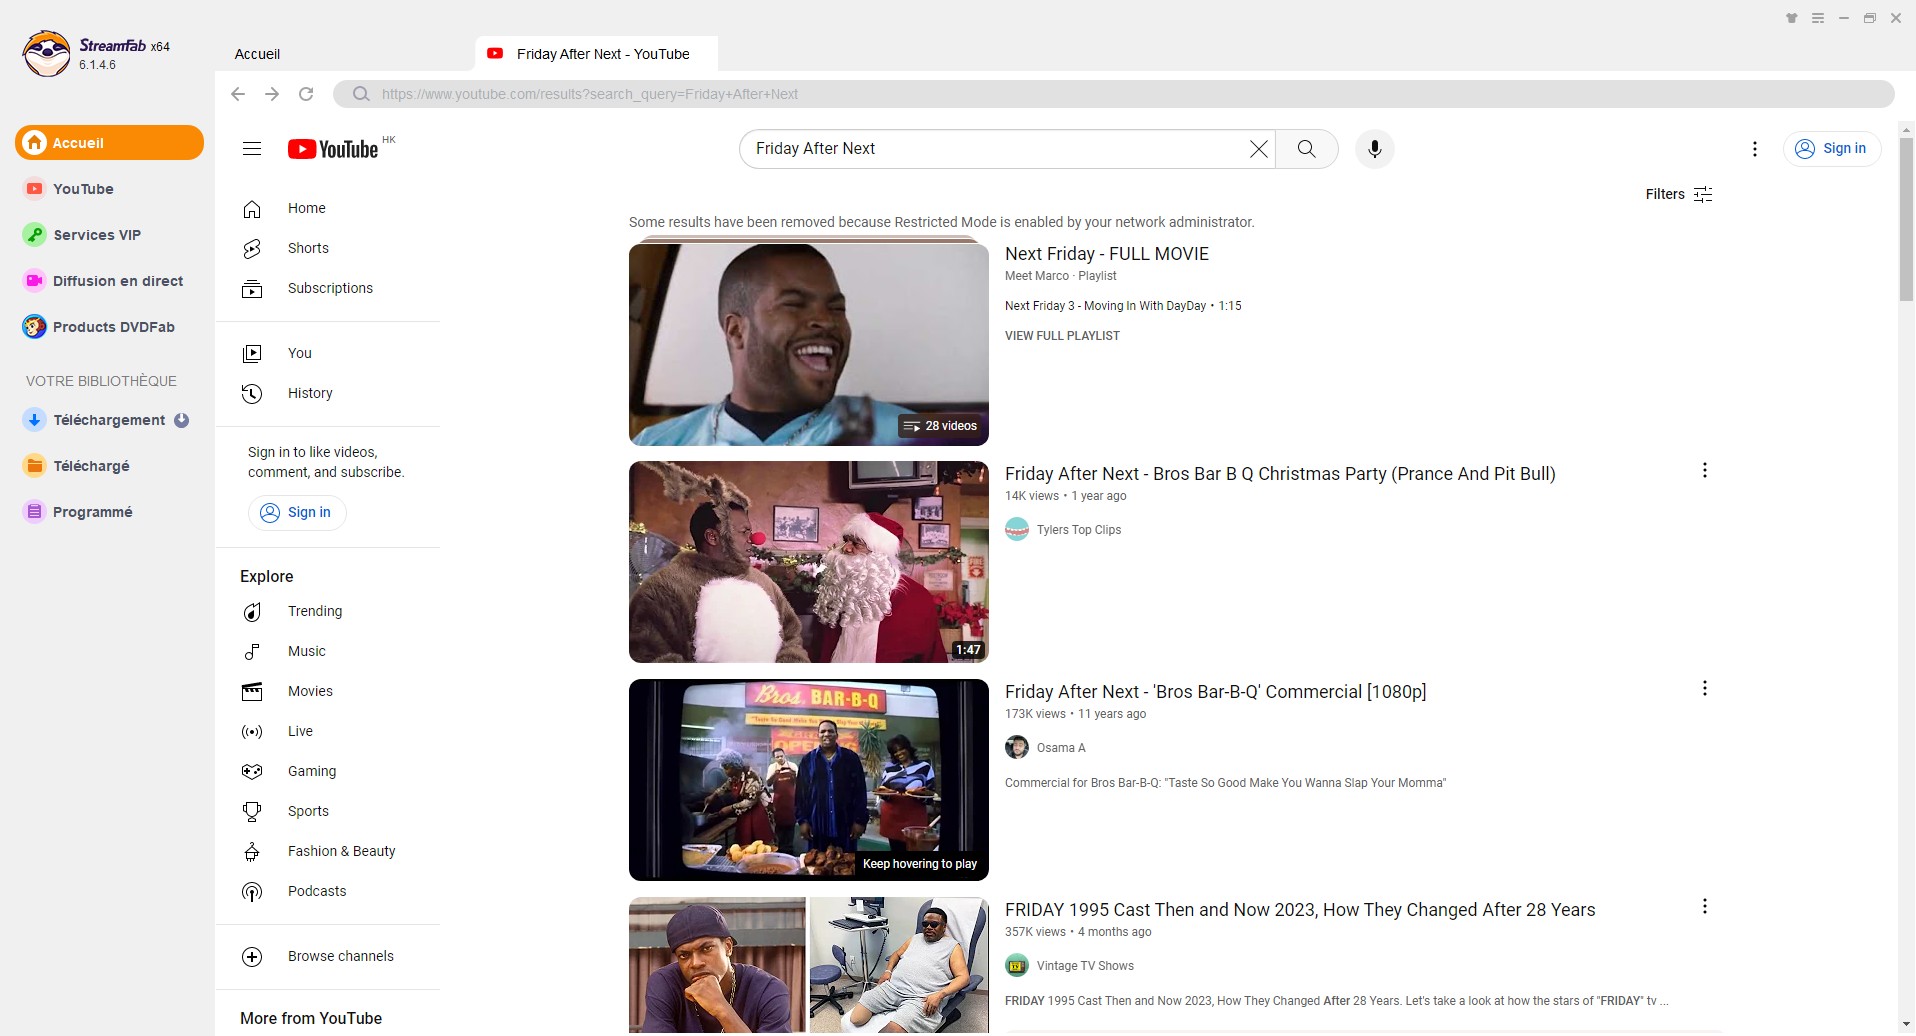Click Next Friday 3 - Moving In With DayDay
Screen dimensions: 1916x1036
pos(1105,306)
